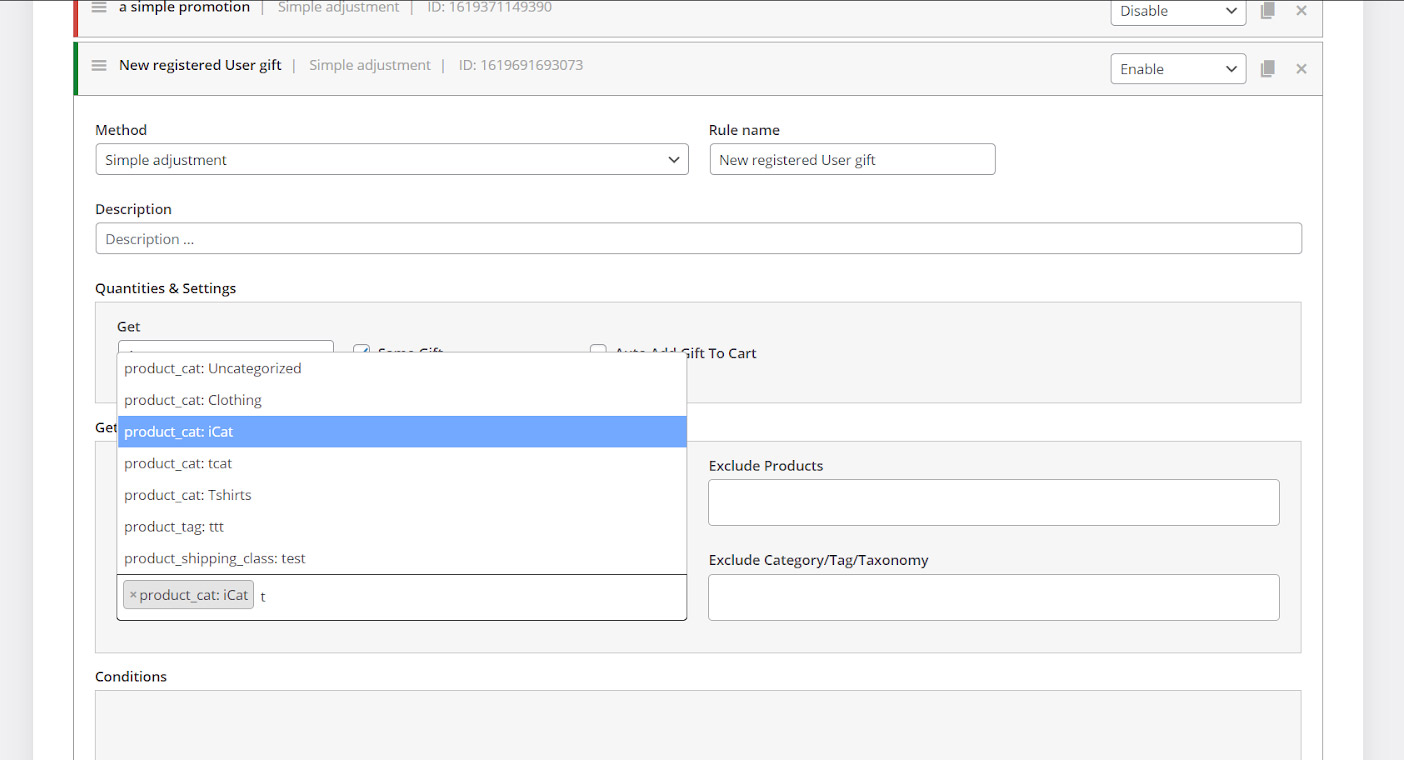Toggle the Auto Add Gift To Cart checkbox

coord(598,351)
